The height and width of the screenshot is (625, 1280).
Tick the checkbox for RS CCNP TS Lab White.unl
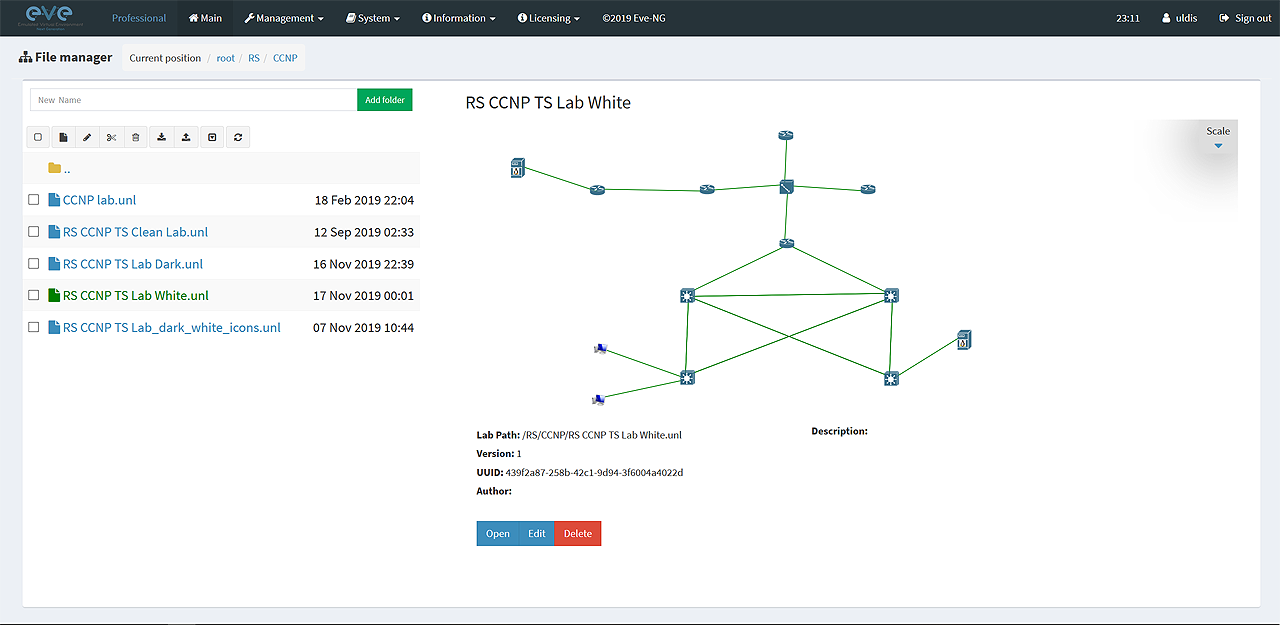(34, 295)
